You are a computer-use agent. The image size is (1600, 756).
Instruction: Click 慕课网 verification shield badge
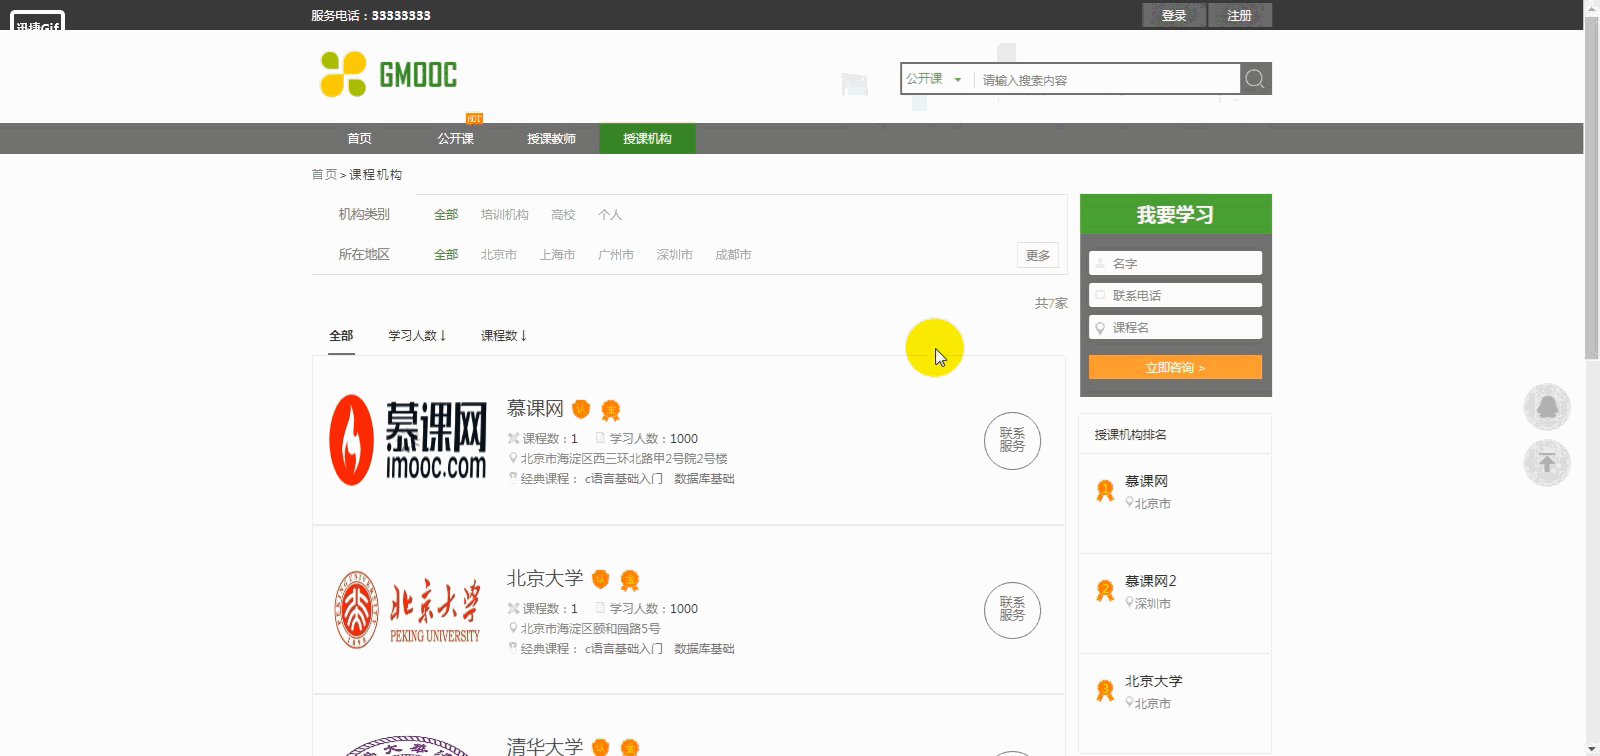(581, 409)
